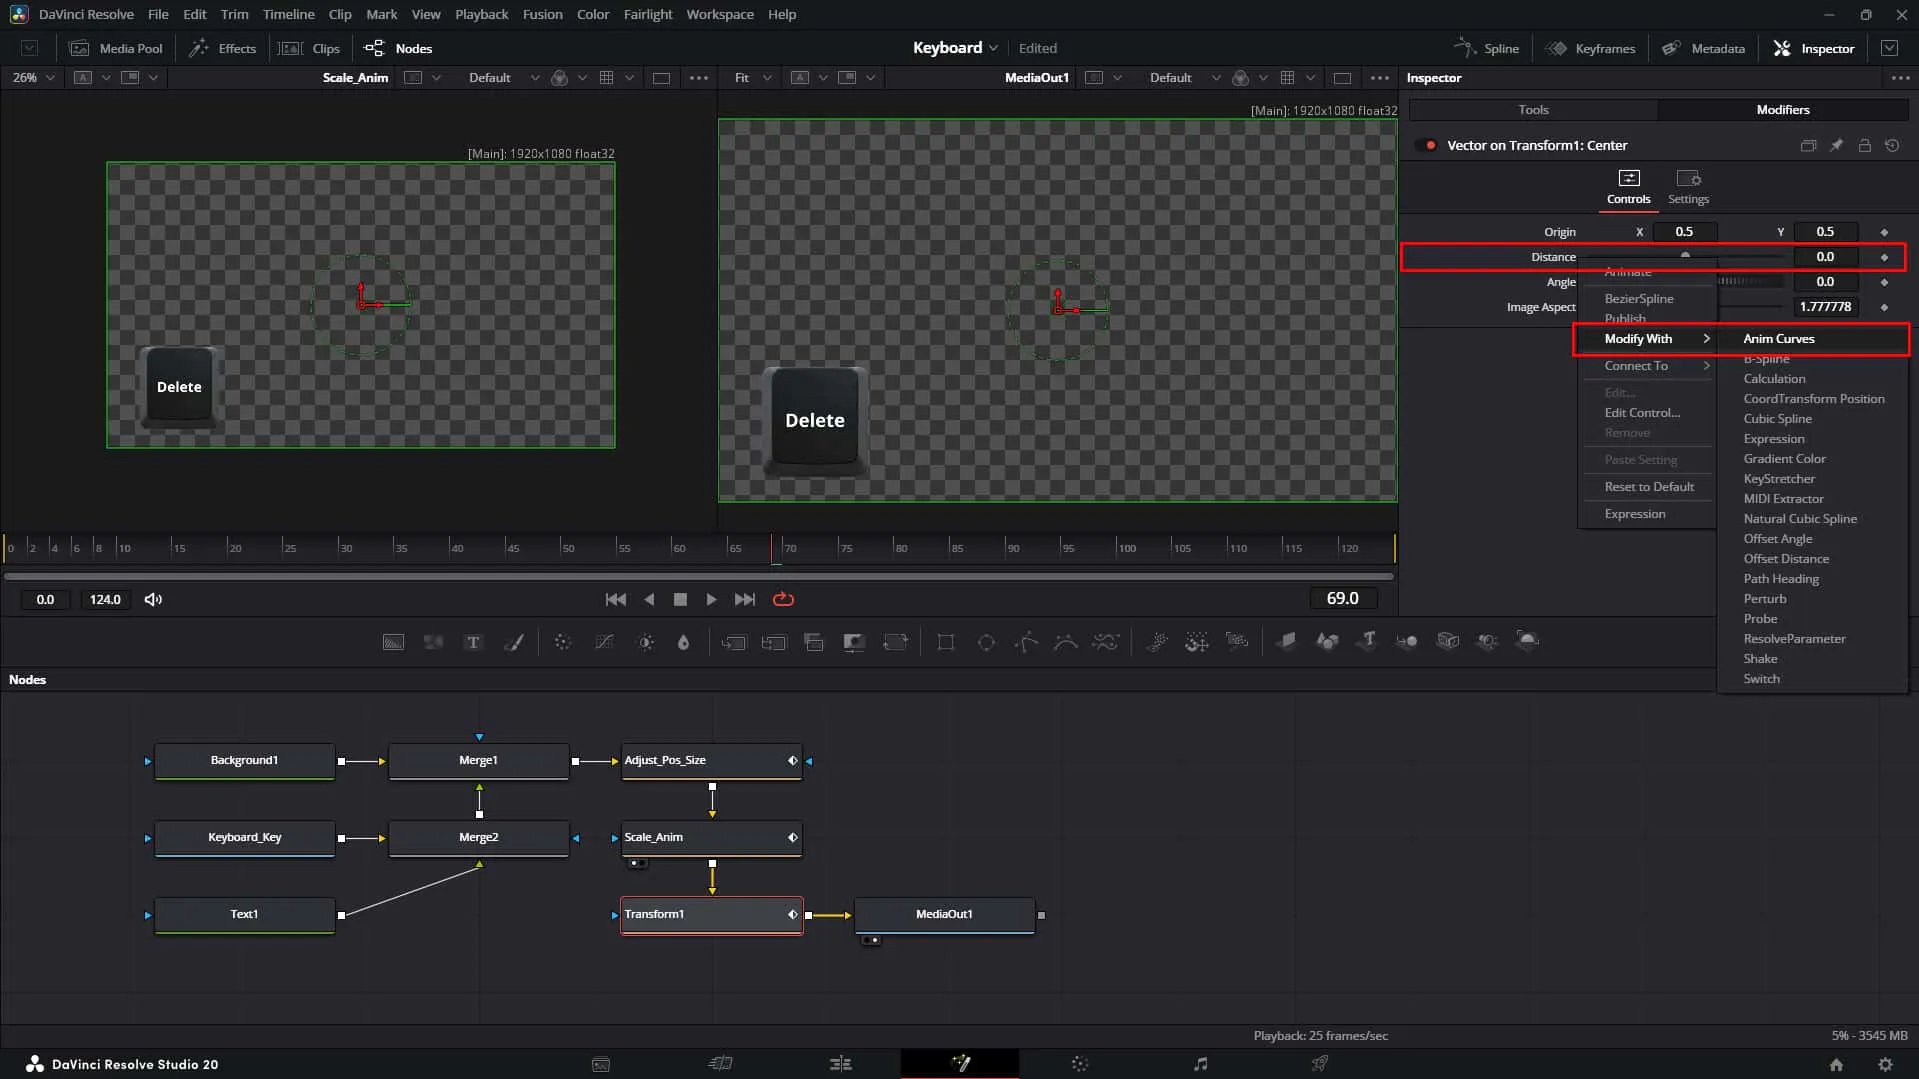Add a Matte Control node from the toolbar
The image size is (1919, 1079).
pos(854,642)
